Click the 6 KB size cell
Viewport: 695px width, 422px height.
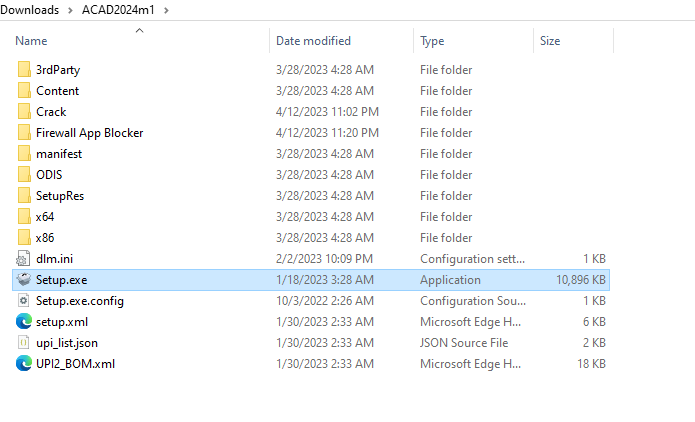click(594, 321)
